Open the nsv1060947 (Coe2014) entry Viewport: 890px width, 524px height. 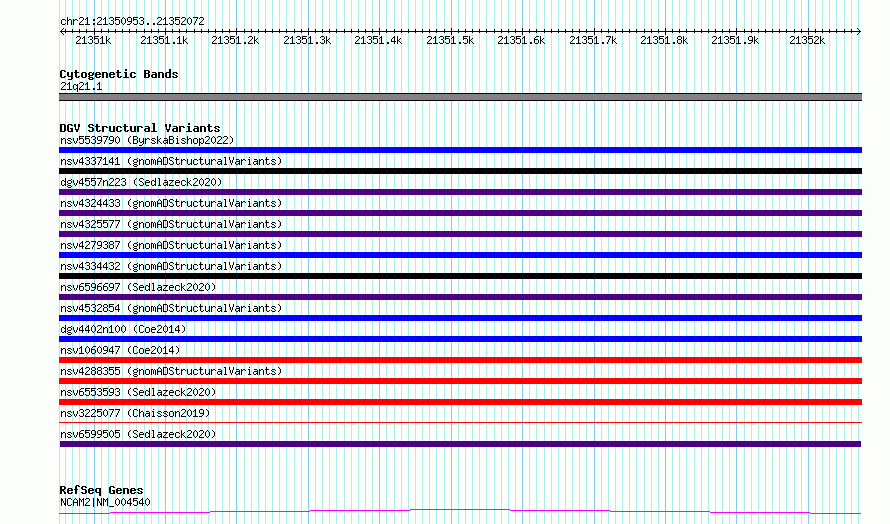click(120, 350)
